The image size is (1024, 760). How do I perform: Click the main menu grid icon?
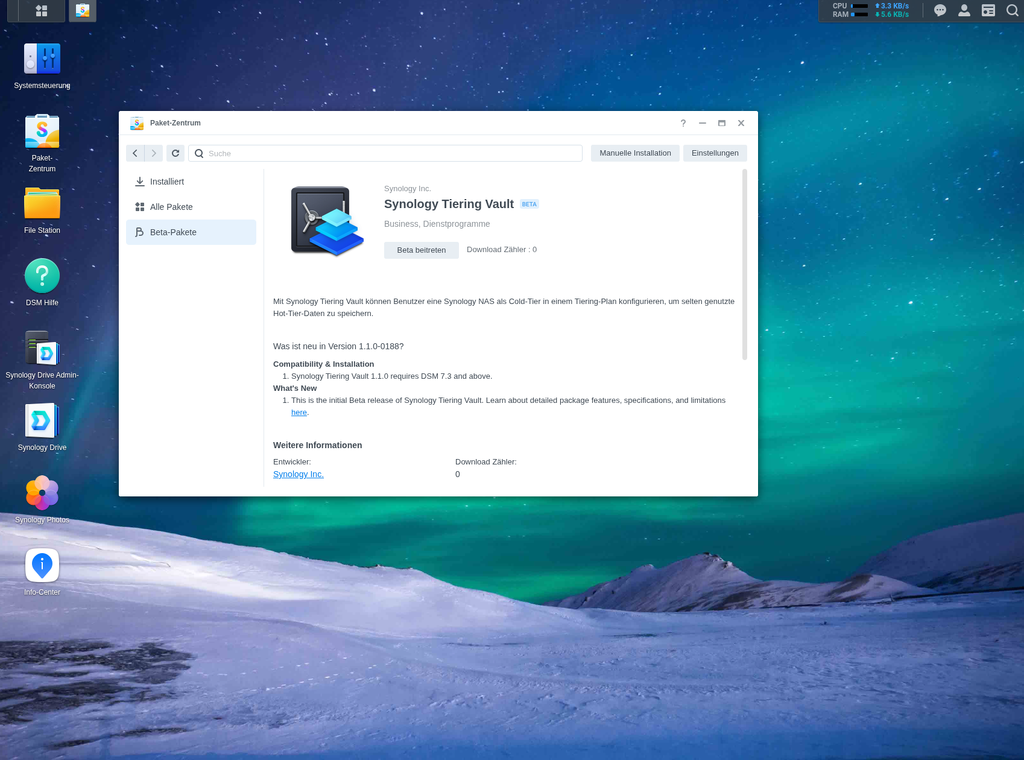click(x=41, y=11)
